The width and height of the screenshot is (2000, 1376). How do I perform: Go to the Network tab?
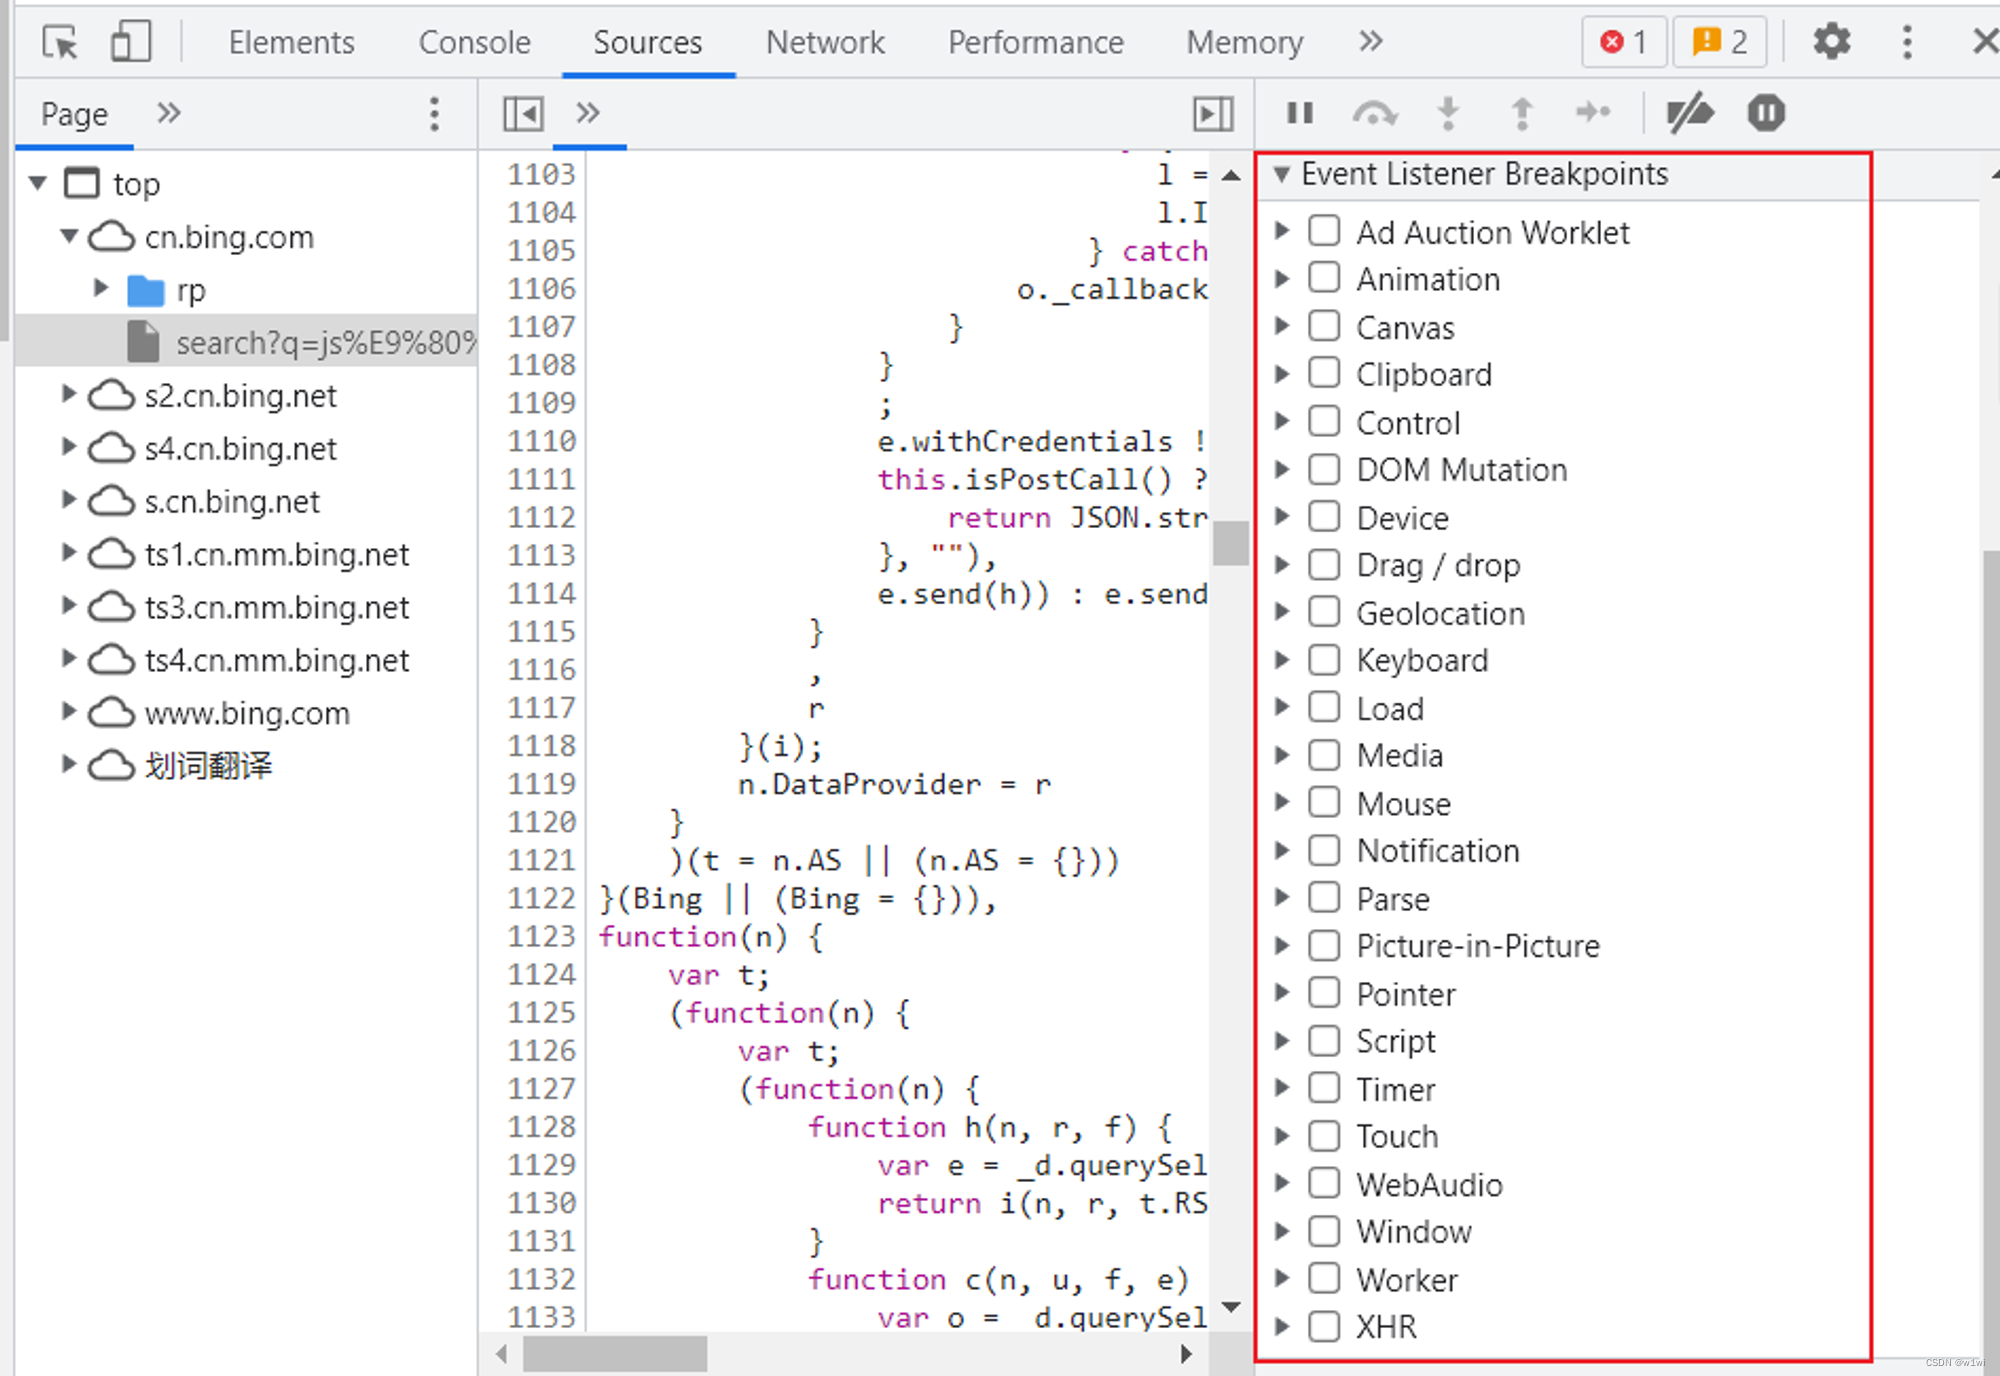pos(825,42)
